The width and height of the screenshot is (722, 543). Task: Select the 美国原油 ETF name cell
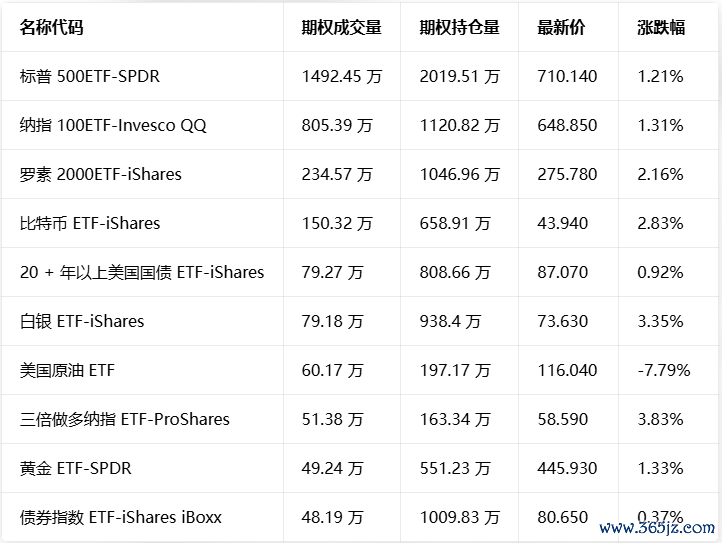(67, 370)
